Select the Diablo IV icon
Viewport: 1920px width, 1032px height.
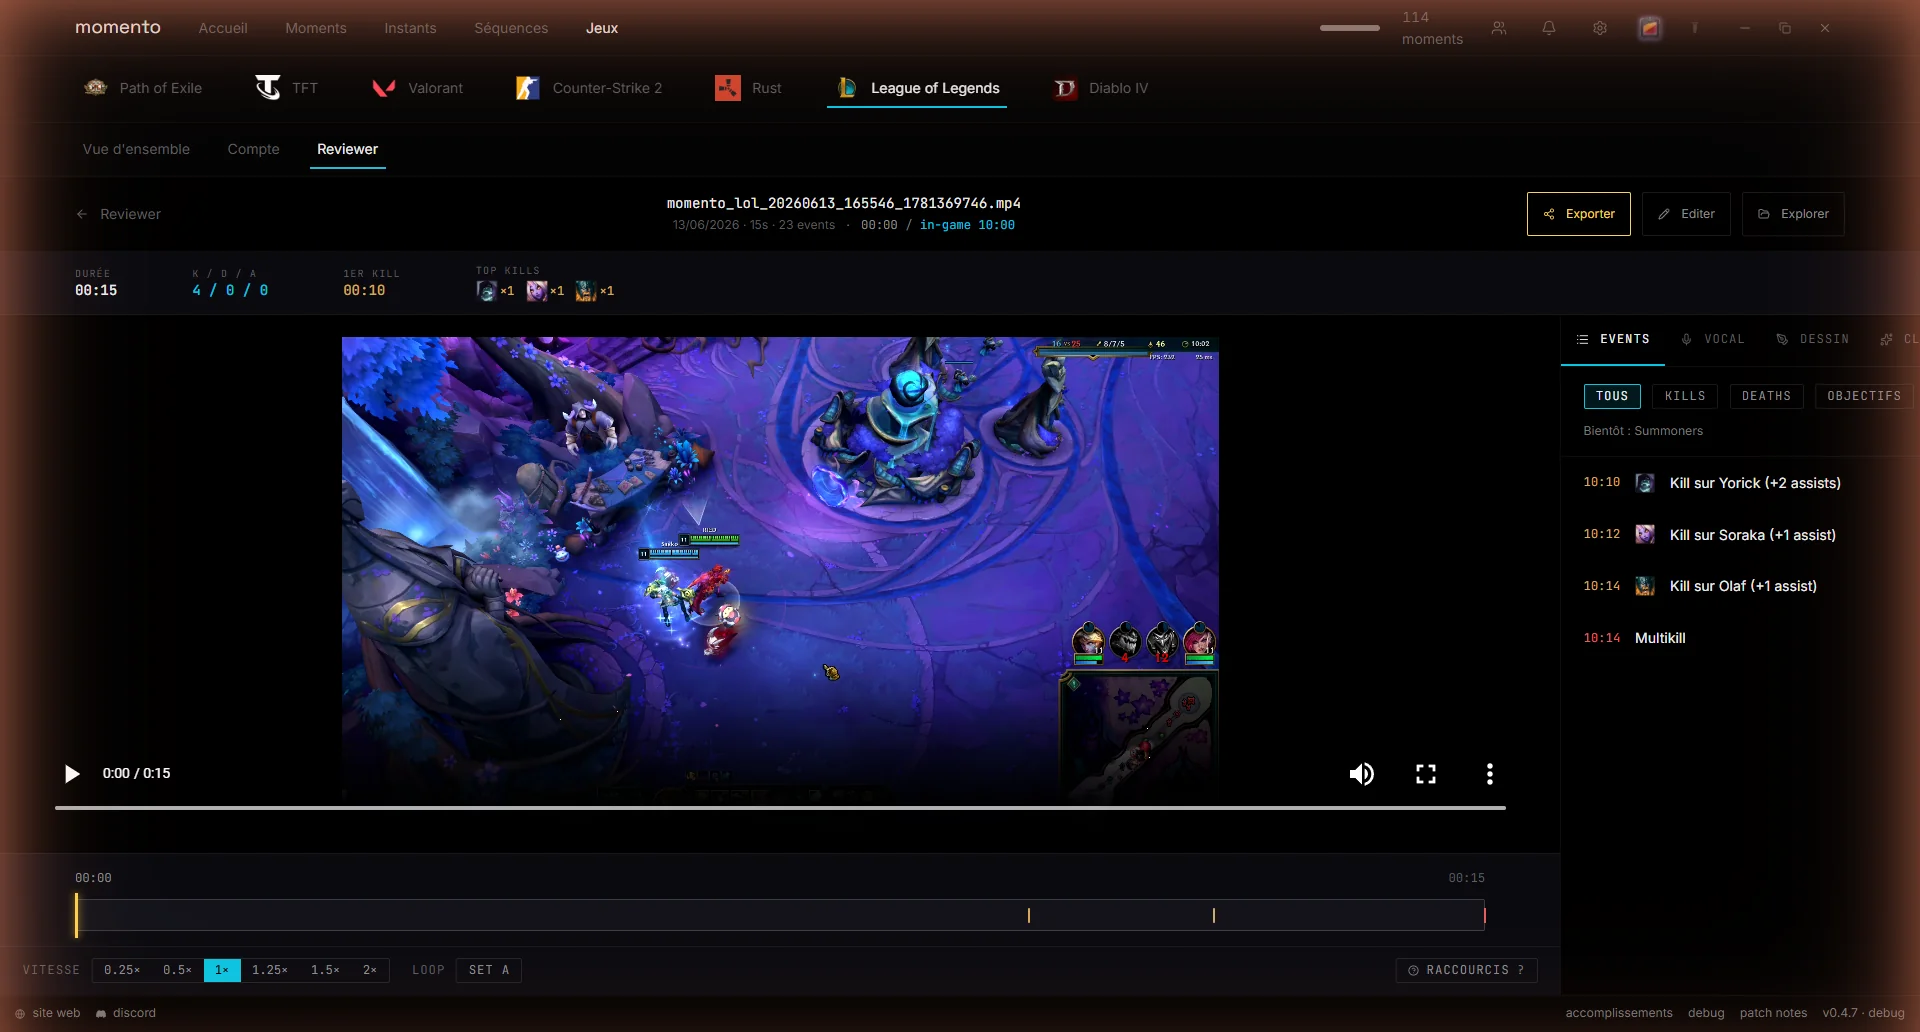click(x=1065, y=88)
